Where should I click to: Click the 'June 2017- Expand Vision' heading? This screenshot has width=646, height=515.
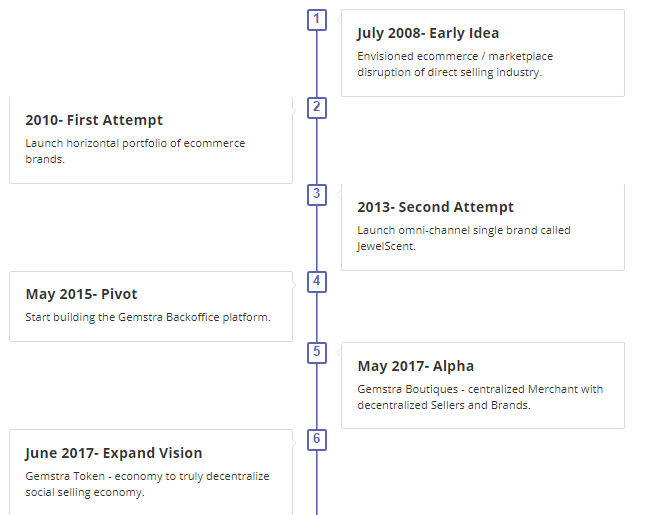pyautogui.click(x=114, y=453)
